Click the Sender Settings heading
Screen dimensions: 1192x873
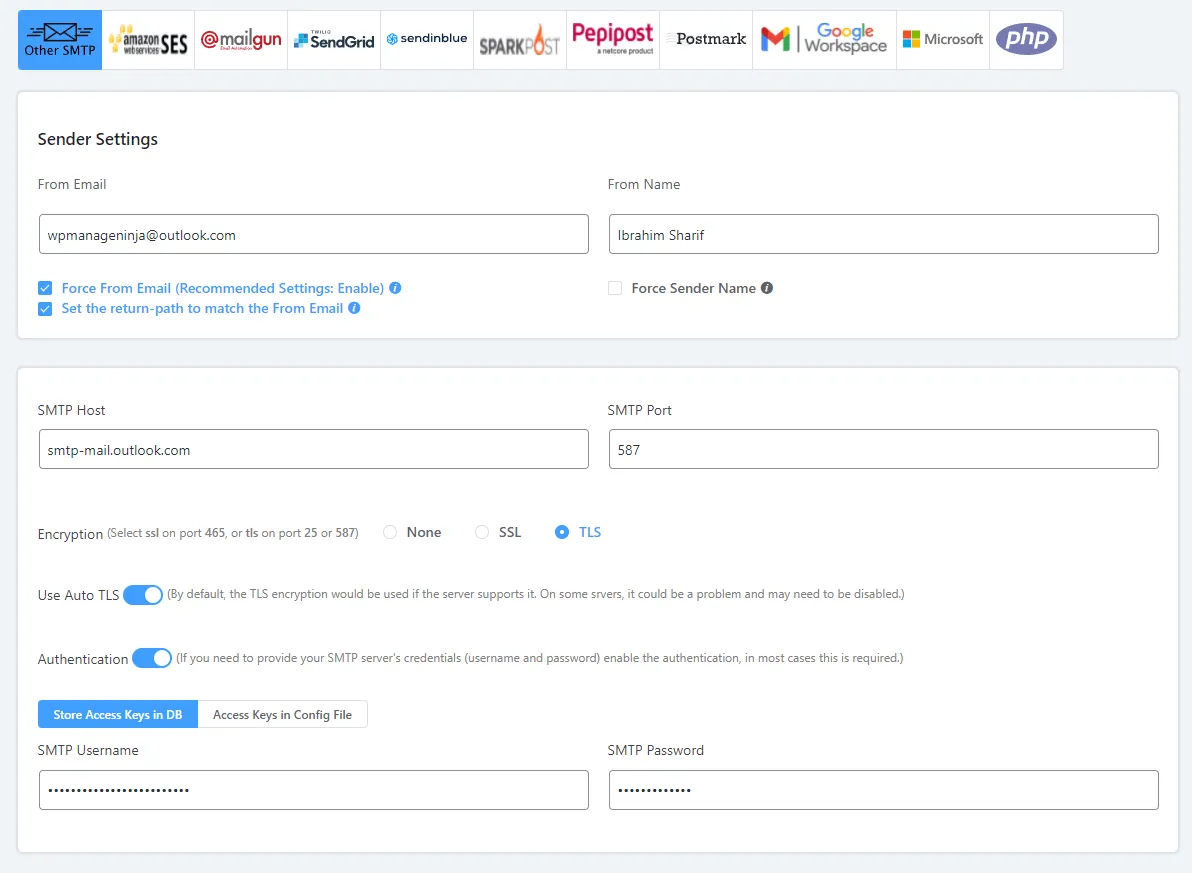98,139
